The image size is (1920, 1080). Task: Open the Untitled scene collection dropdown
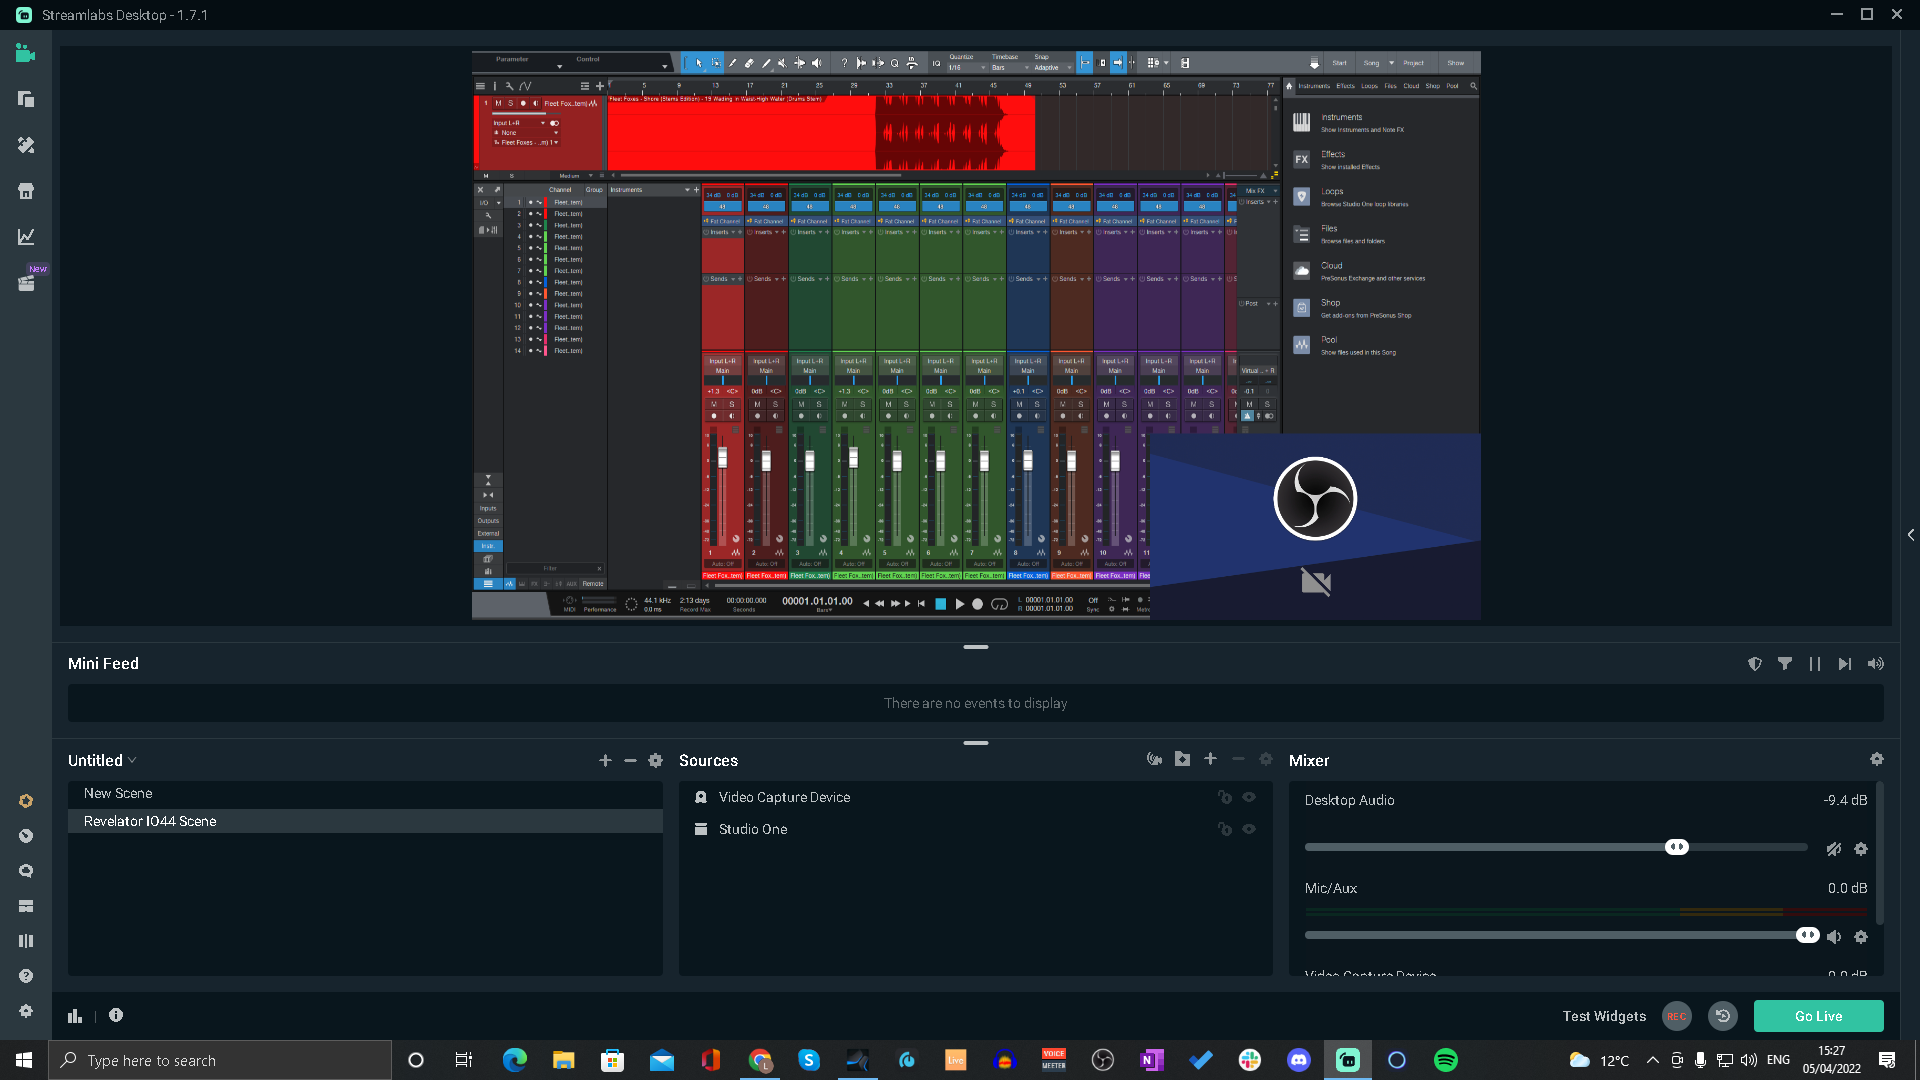point(102,761)
